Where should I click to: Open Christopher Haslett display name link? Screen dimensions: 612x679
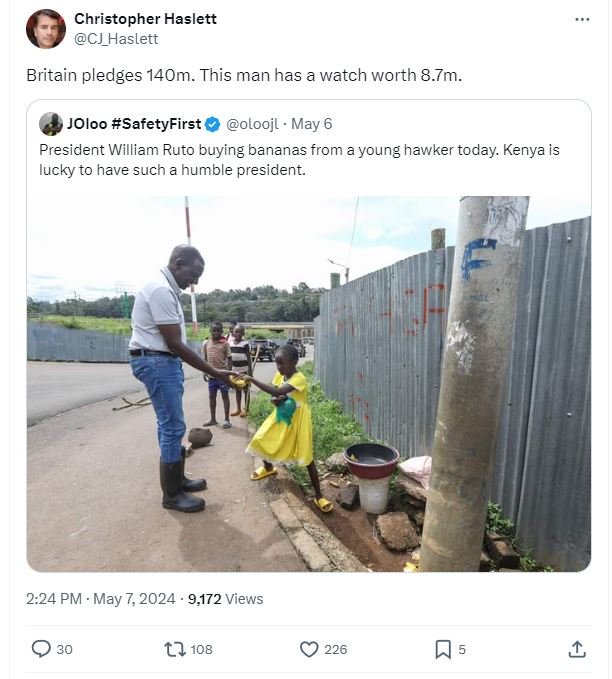145,19
